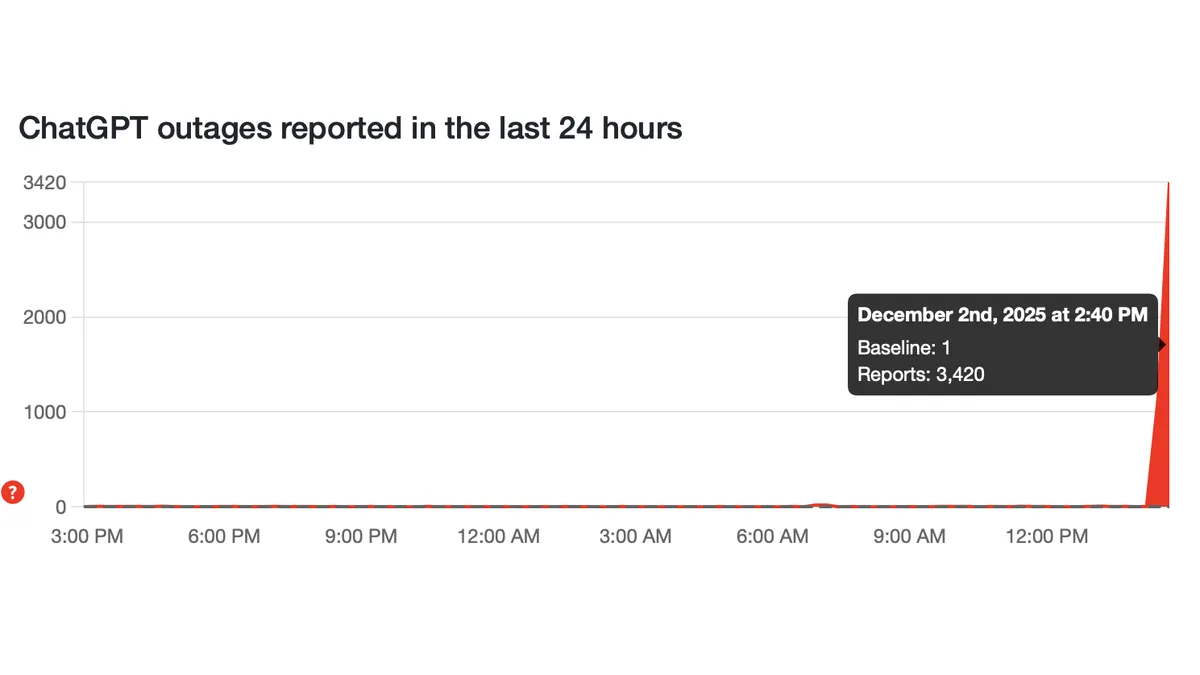
Task: Click the chart title about ChatGPT outages
Action: coord(350,128)
